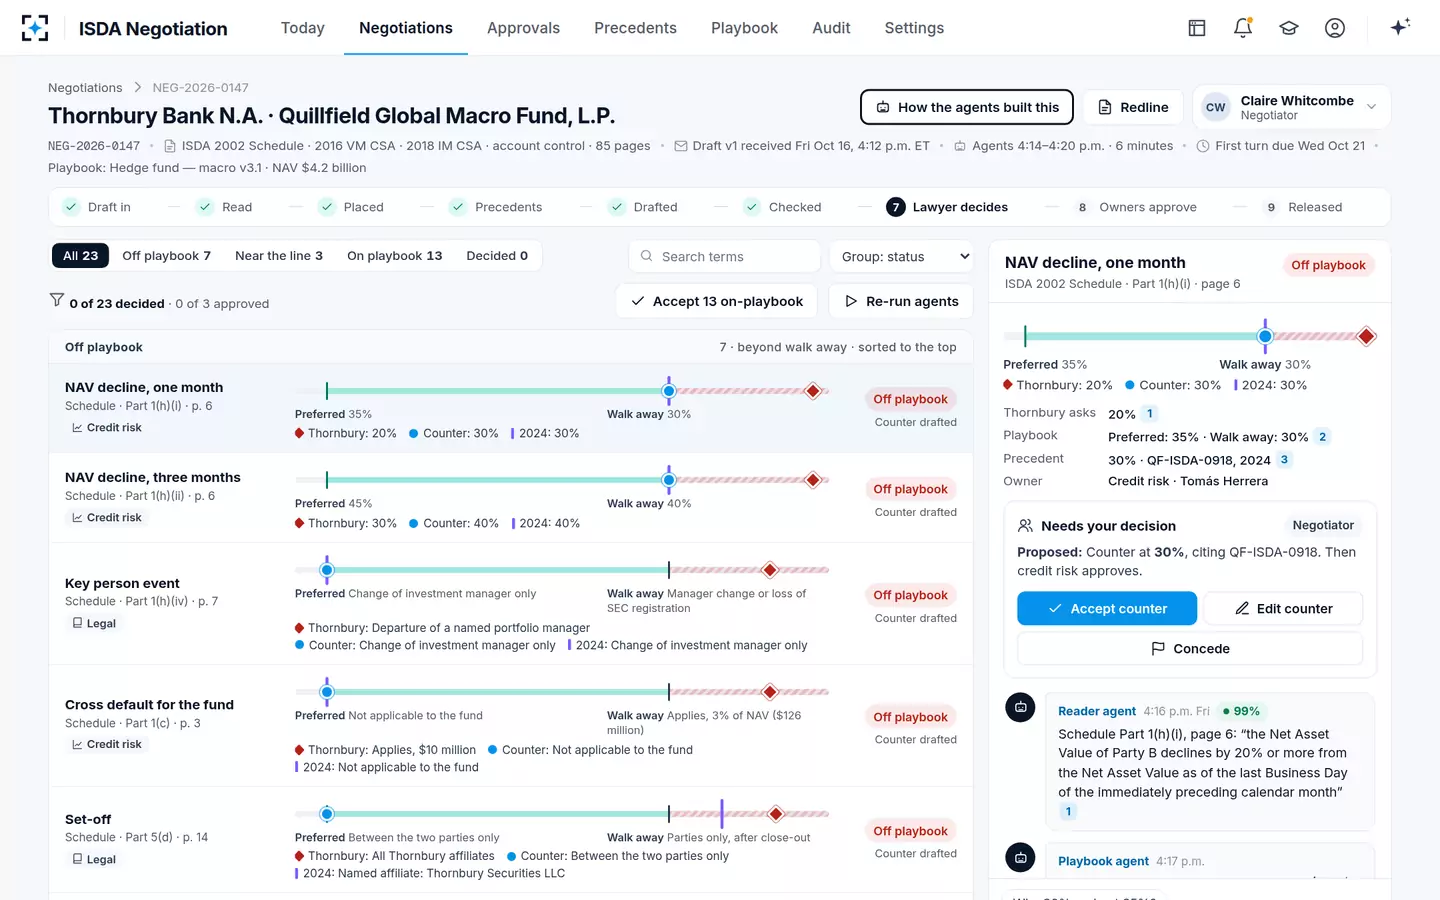
Task: Click How the agents built this
Action: tap(967, 107)
